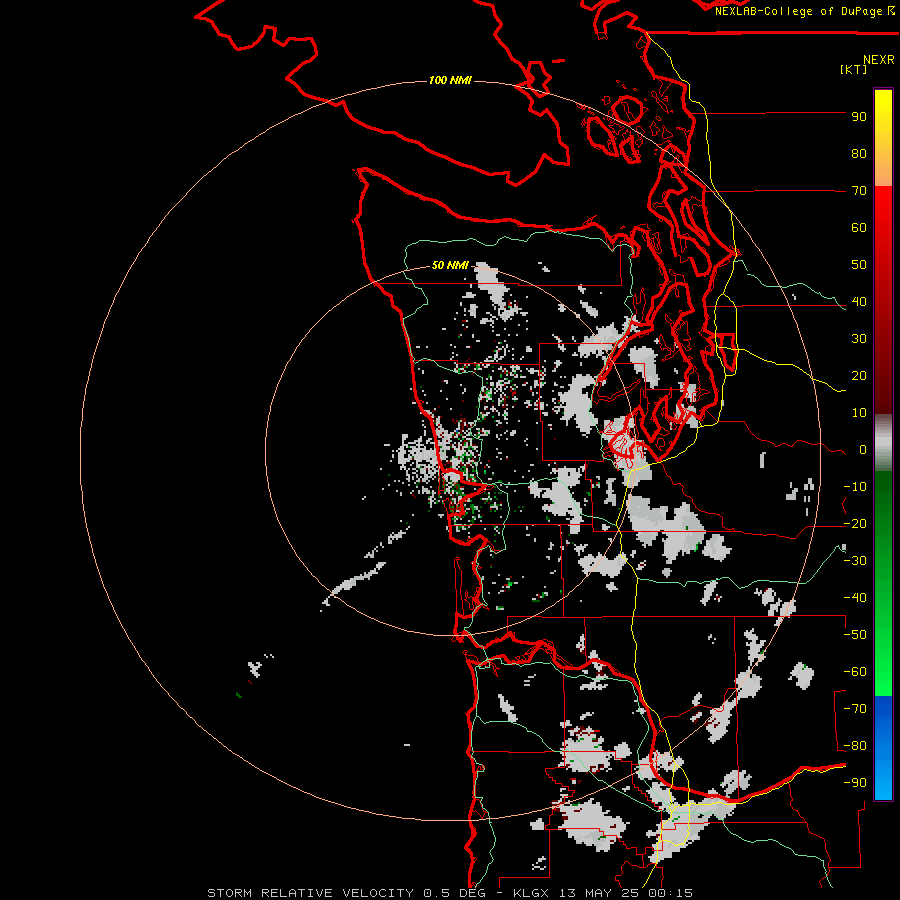The image size is (900, 900).
Task: Click the 20 value on velocity scale
Action: click(x=859, y=376)
